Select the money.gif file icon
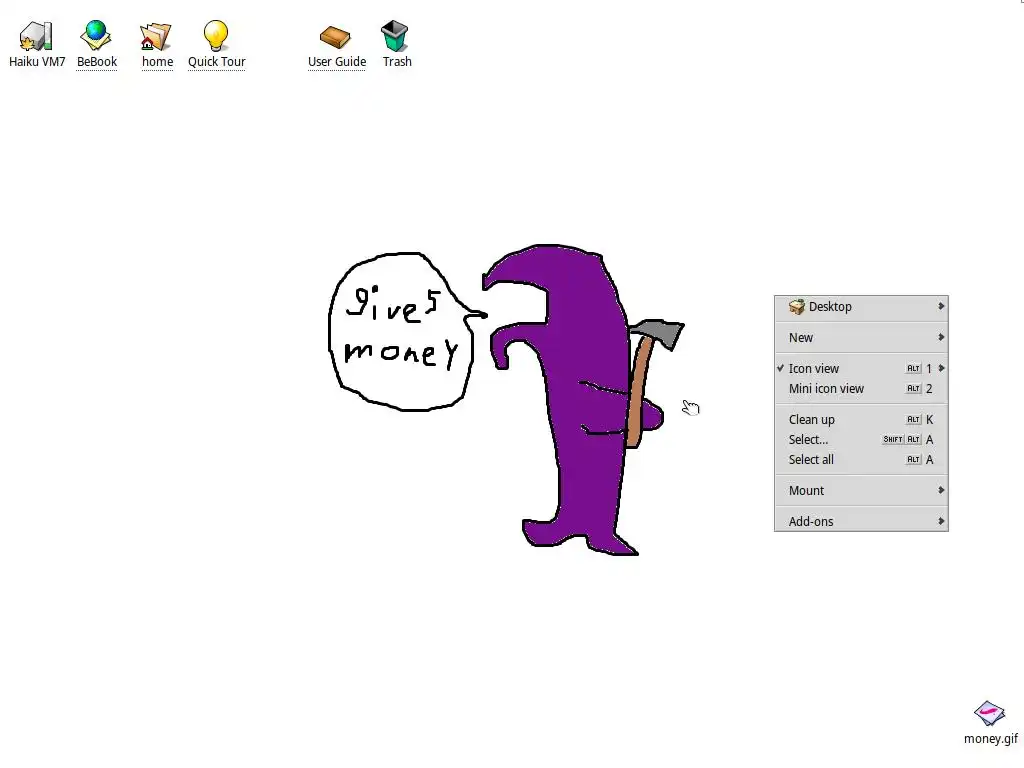This screenshot has height=768, width=1024. (989, 713)
